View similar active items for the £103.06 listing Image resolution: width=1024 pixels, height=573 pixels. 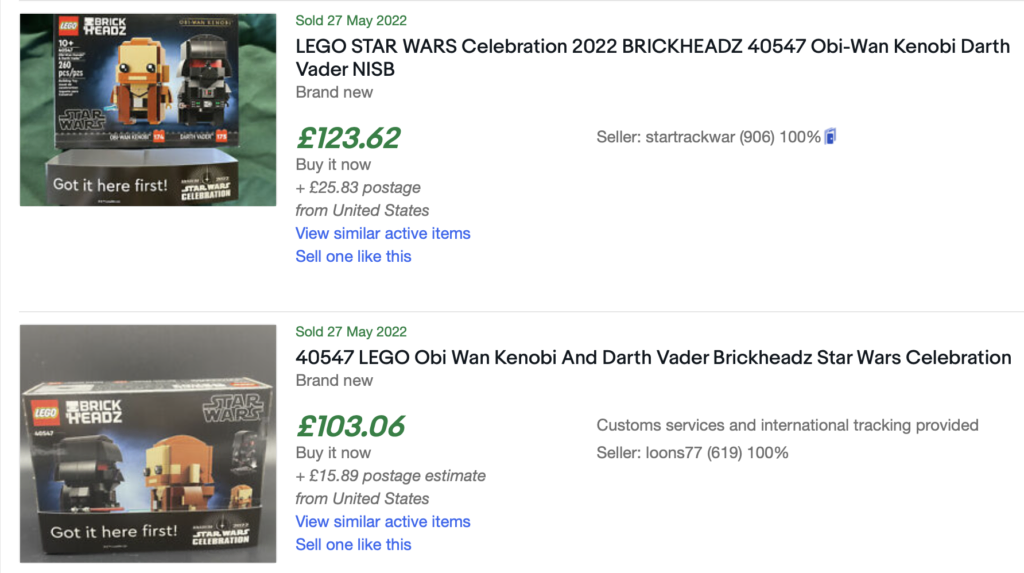pyautogui.click(x=382, y=521)
